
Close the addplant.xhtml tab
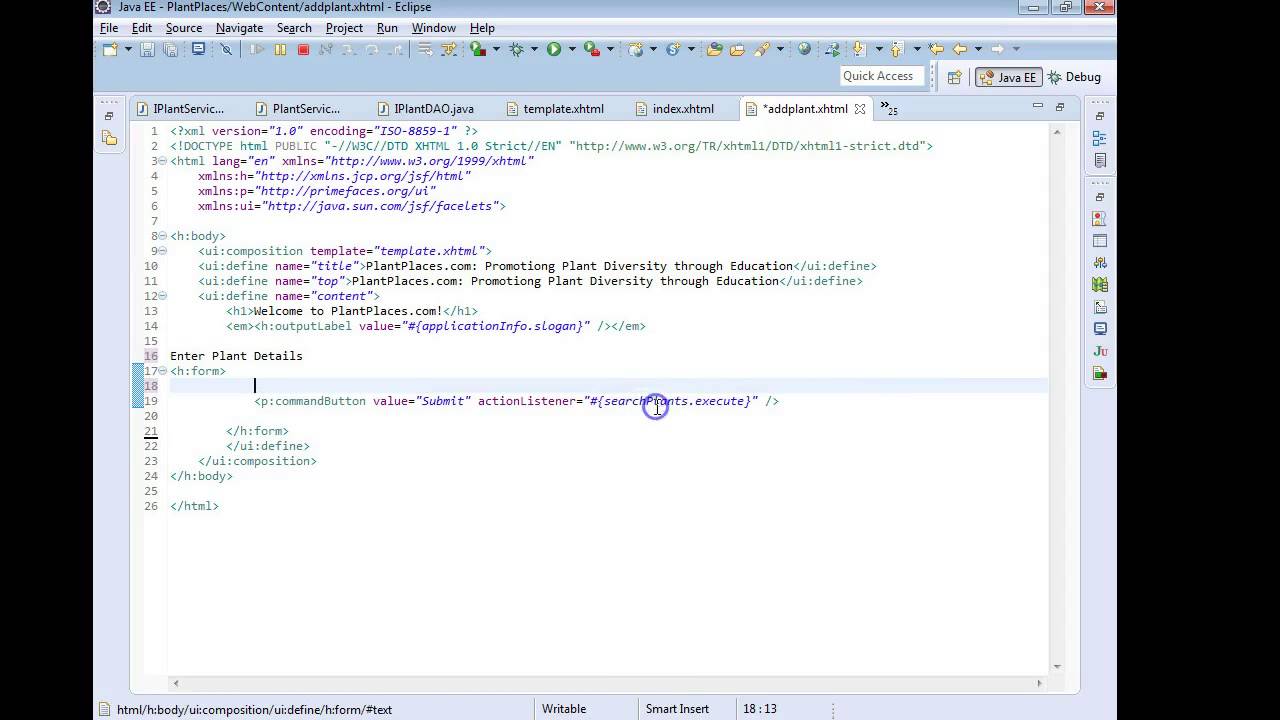(x=860, y=109)
